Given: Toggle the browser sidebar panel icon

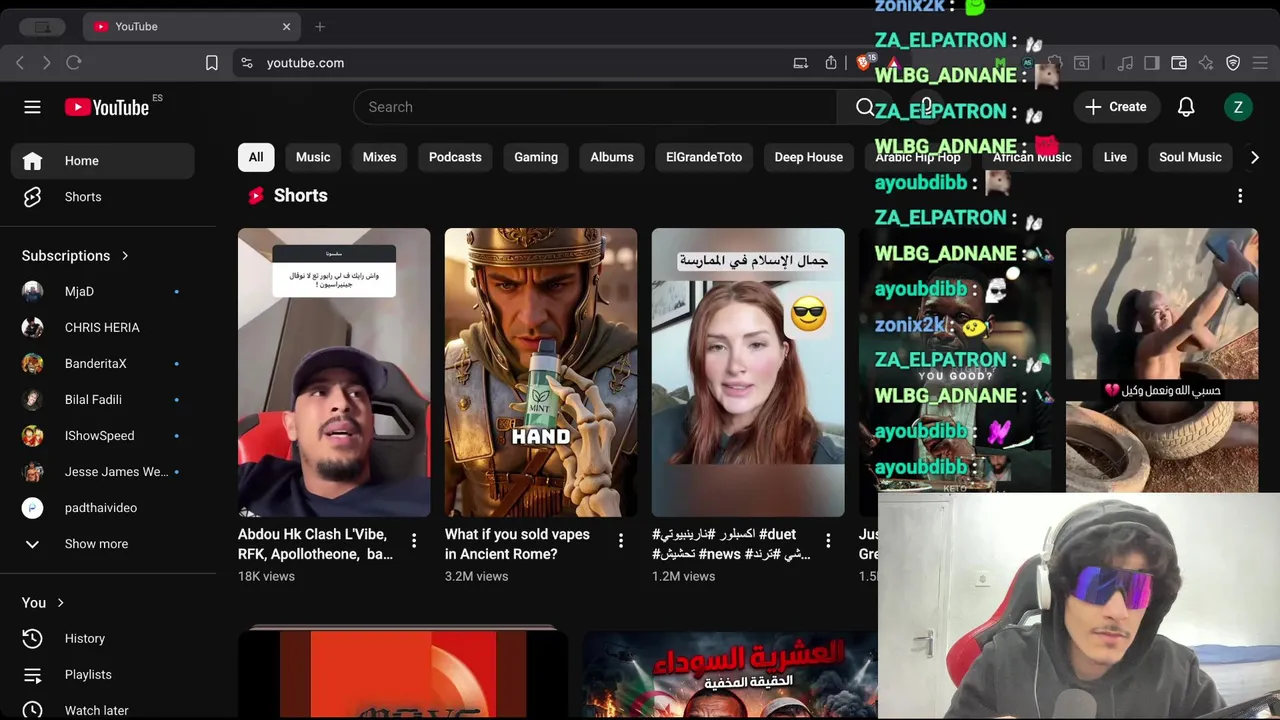Looking at the screenshot, I should click(1152, 63).
